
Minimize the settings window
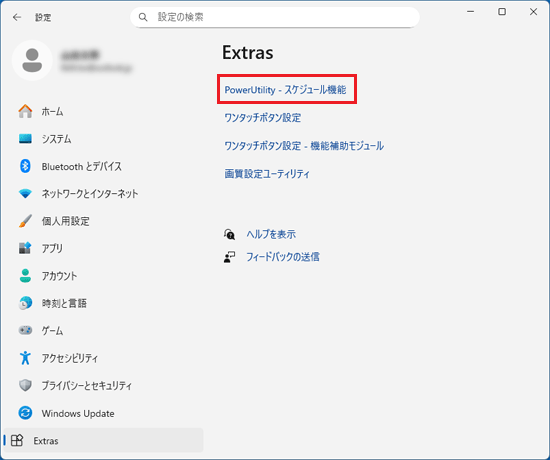[471, 12]
